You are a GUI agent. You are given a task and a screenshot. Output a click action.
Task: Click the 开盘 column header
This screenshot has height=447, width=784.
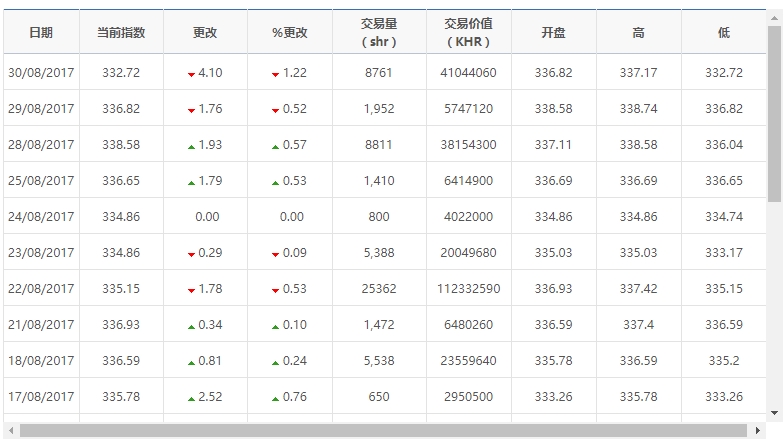(x=553, y=33)
